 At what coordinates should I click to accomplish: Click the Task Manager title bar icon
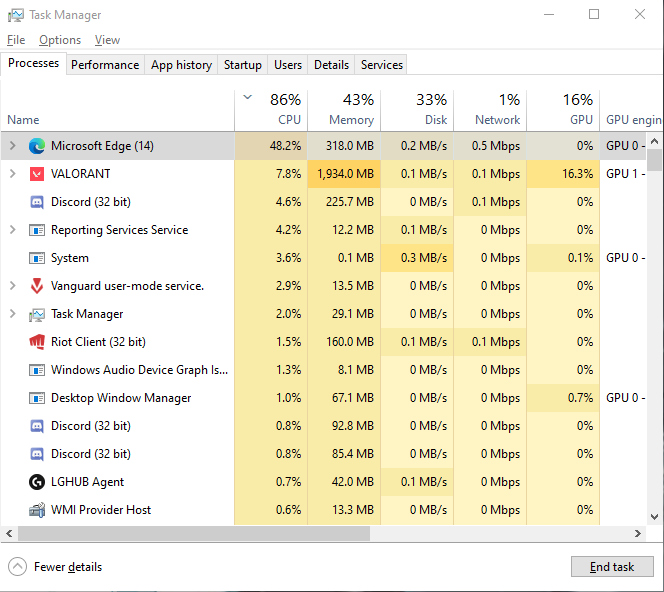pos(16,15)
